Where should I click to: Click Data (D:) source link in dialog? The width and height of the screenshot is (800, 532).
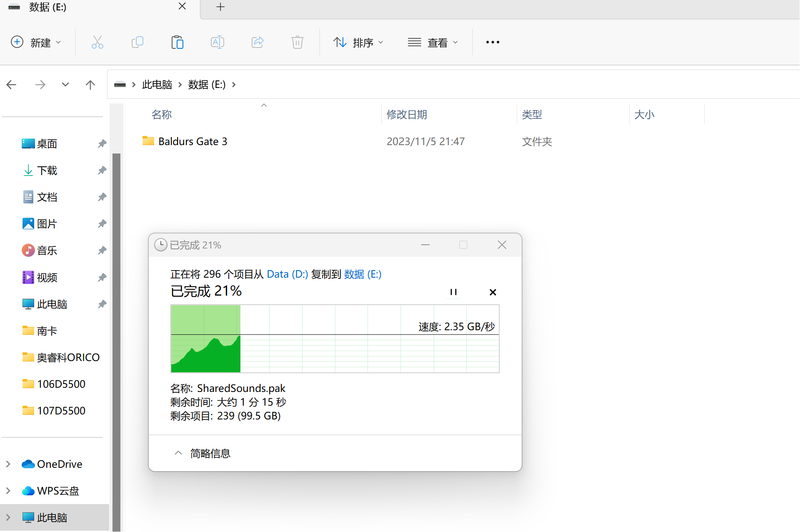287,274
